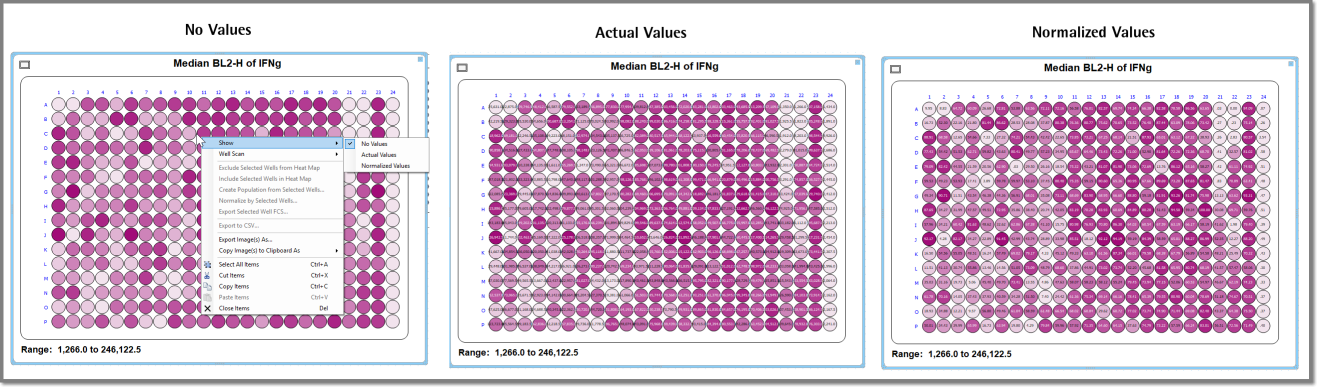The width and height of the screenshot is (1317, 387).
Task: Click row A label in Actual Values plate
Action: [x=483, y=107]
